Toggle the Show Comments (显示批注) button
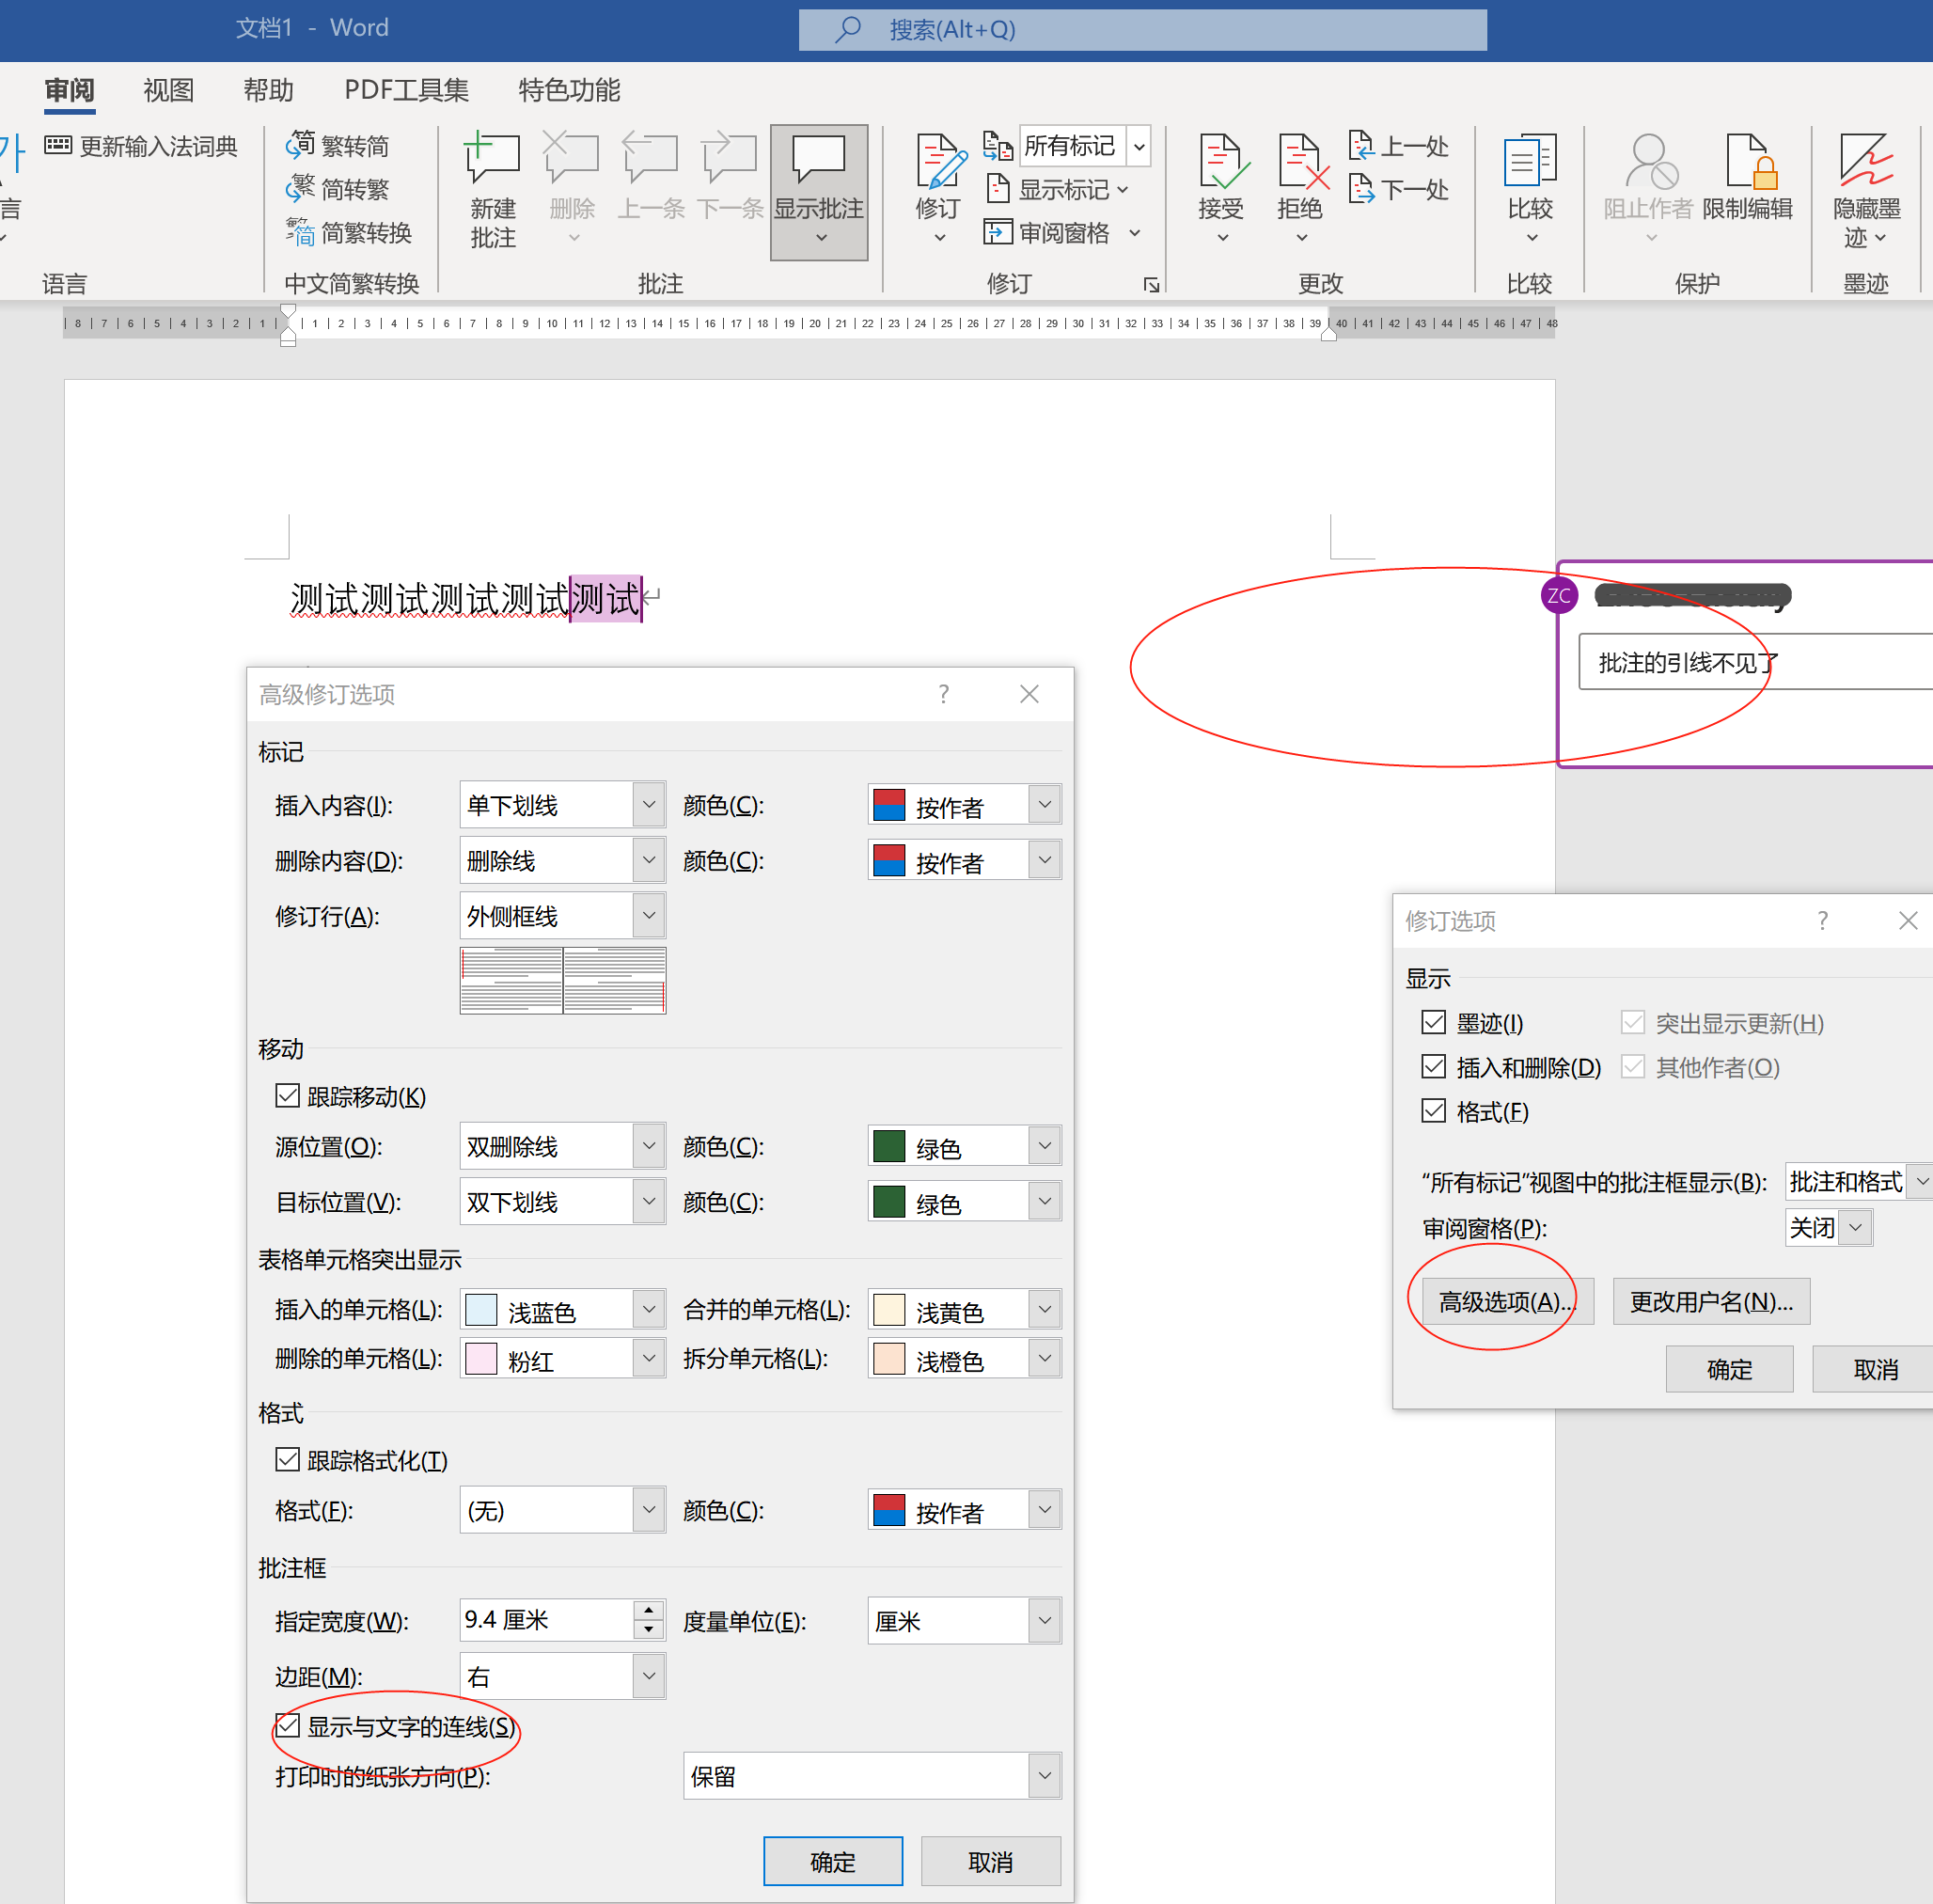Screen dimensions: 1933x1904 [819, 192]
